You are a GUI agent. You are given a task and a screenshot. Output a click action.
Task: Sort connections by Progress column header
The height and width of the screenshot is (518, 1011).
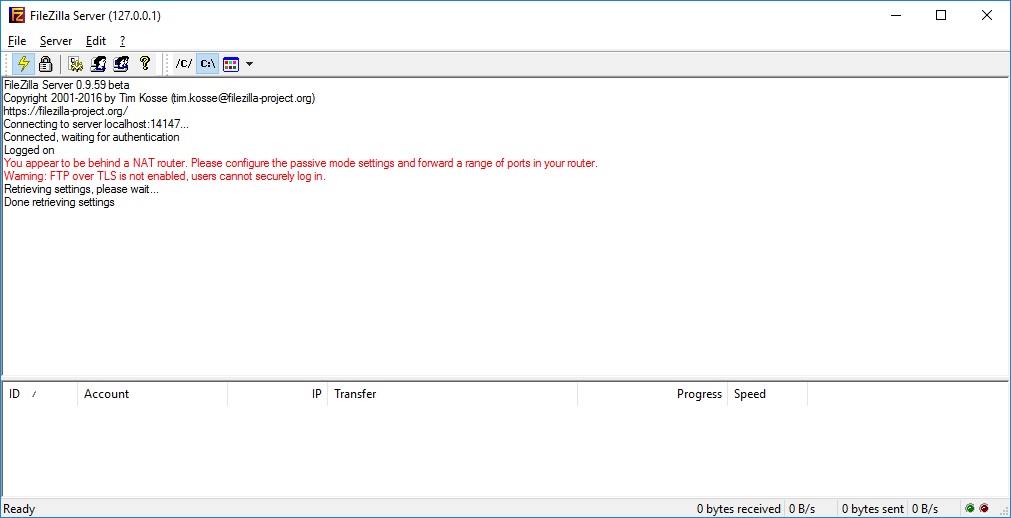[x=653, y=393]
